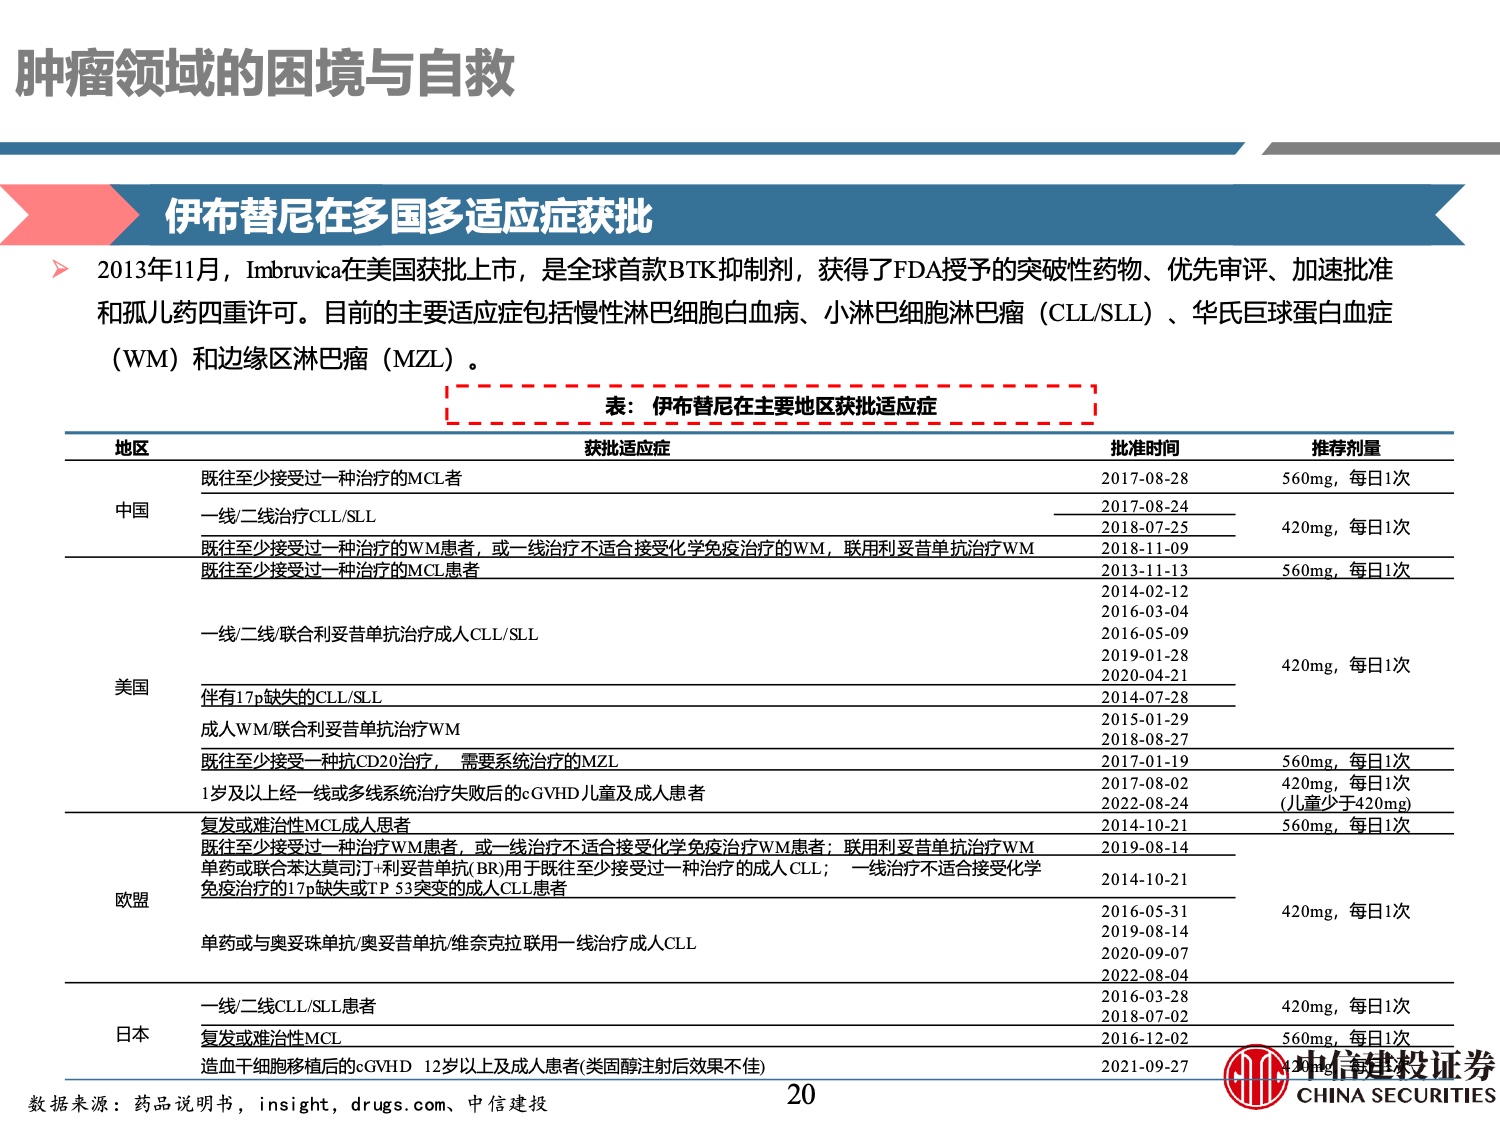Select the 地区 column header
This screenshot has height=1125, width=1500.
click(131, 448)
